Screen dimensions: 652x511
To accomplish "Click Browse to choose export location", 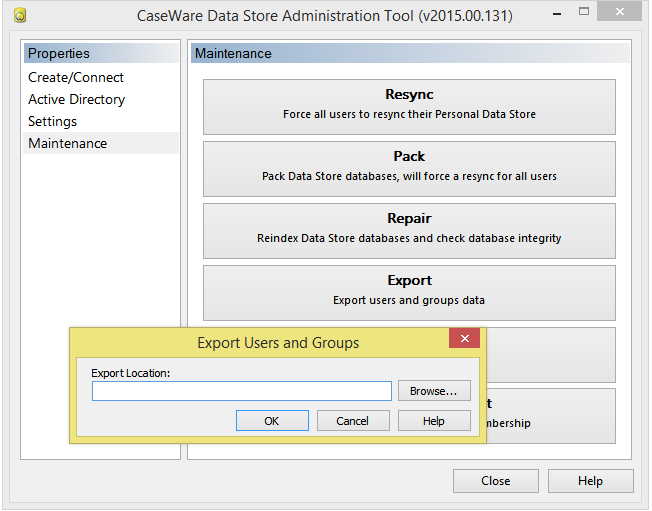I will [x=434, y=391].
